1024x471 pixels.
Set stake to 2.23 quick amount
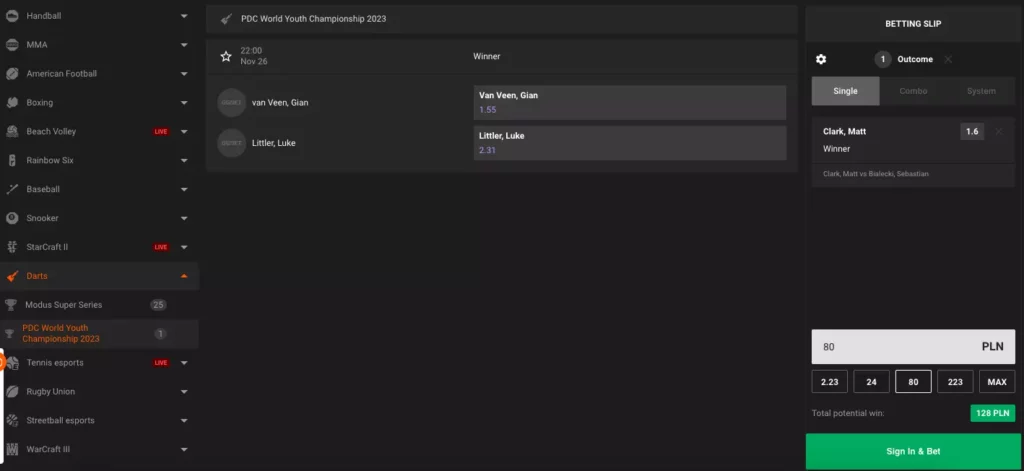click(x=829, y=382)
